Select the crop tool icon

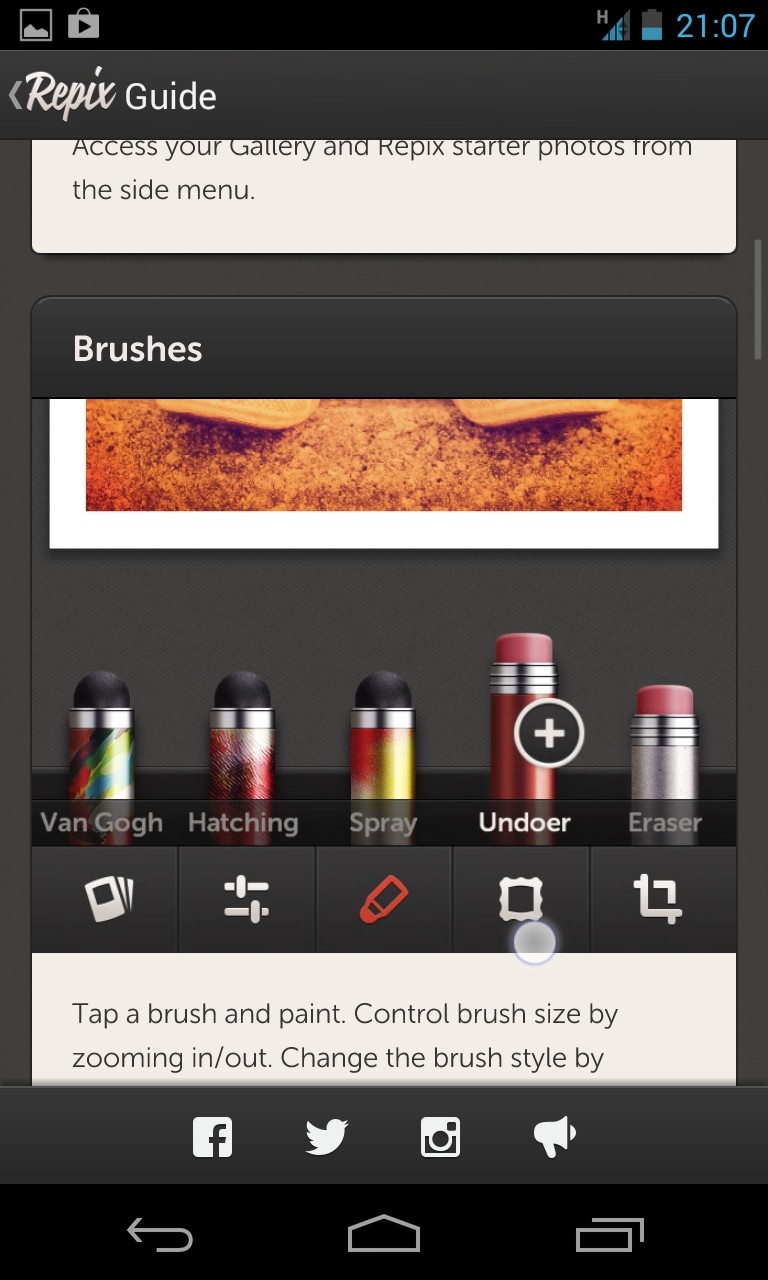tap(658, 899)
